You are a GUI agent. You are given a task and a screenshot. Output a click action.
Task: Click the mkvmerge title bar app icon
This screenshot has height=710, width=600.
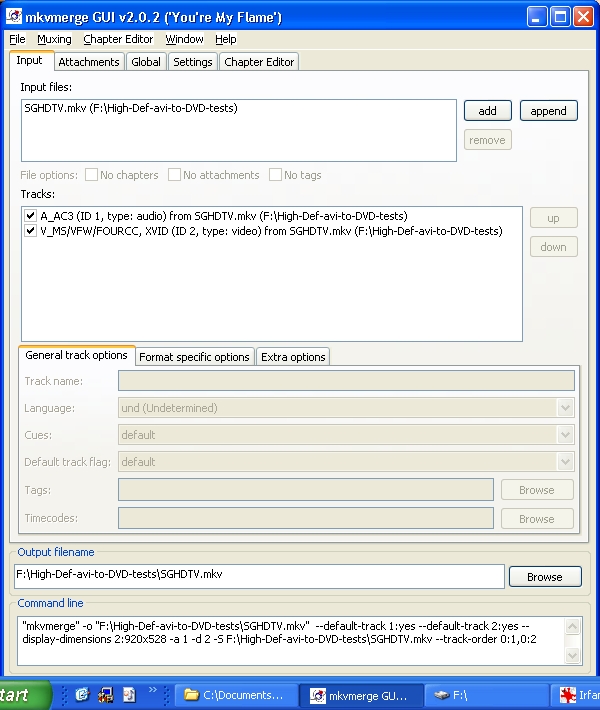pos(14,17)
